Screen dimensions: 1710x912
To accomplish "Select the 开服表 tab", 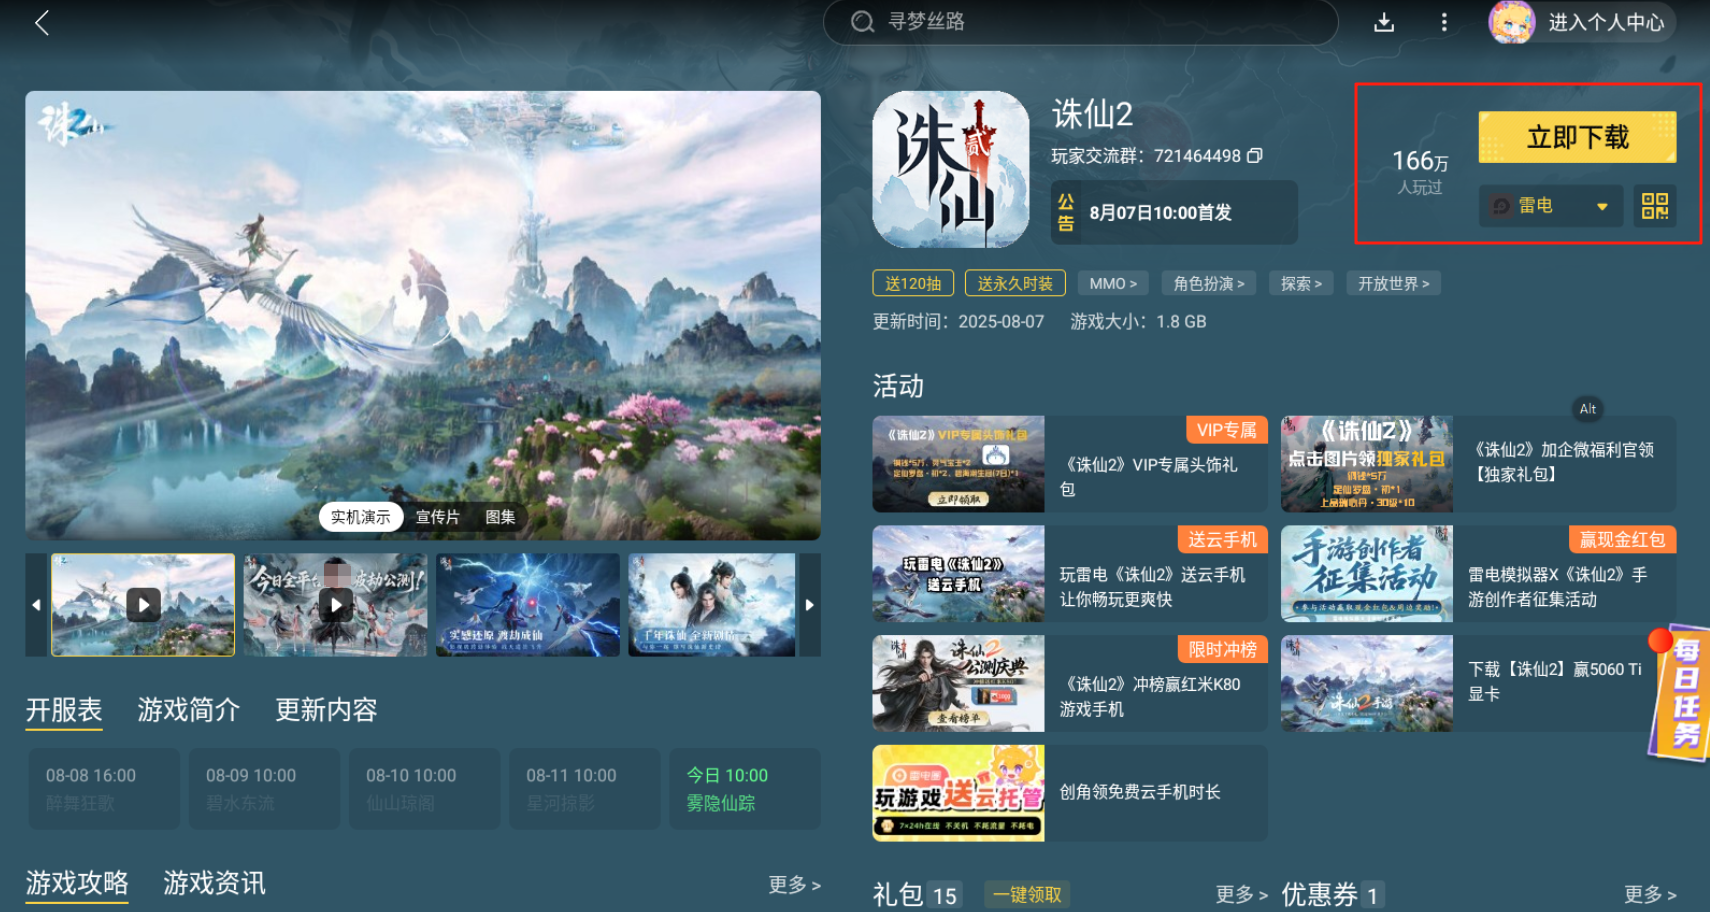I will 64,710.
